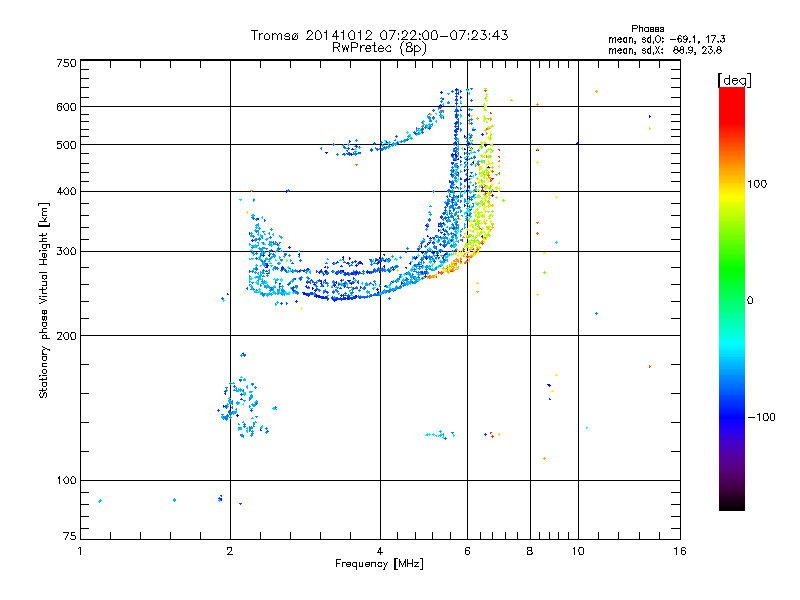Click the 'Phases' statistics header

tap(647, 29)
